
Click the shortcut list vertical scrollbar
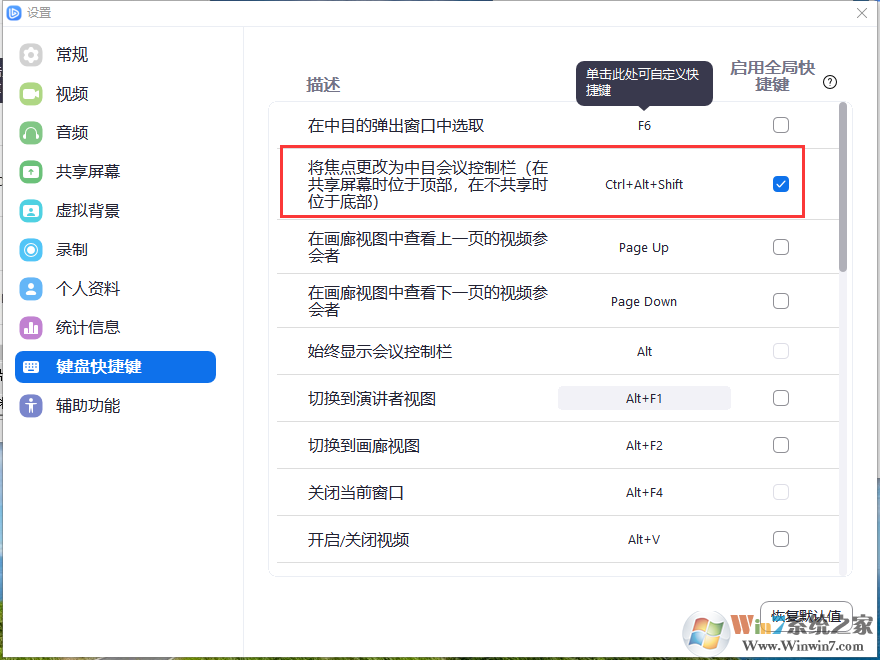pyautogui.click(x=843, y=190)
